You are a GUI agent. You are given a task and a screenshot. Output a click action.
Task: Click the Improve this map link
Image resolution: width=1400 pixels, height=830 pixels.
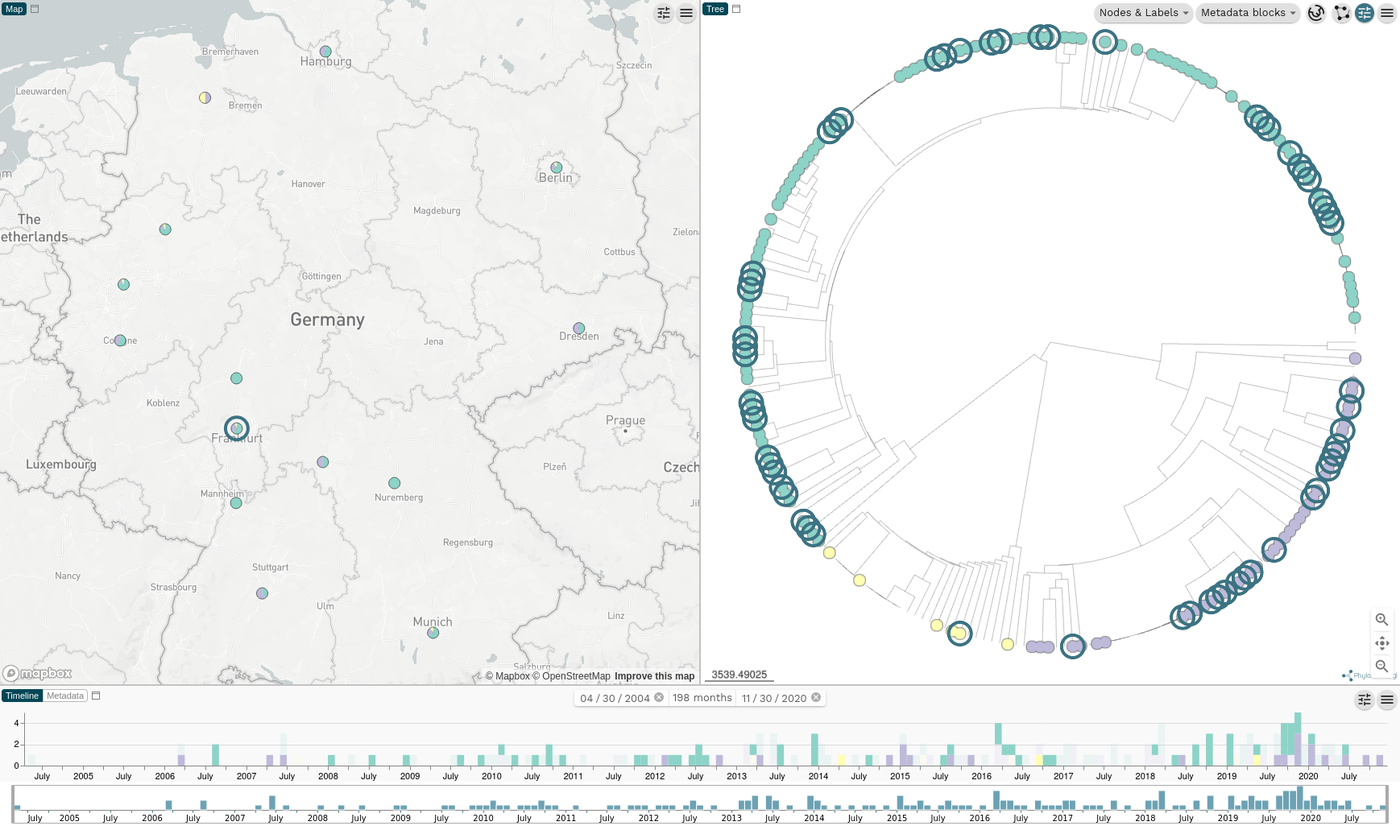[x=654, y=676]
